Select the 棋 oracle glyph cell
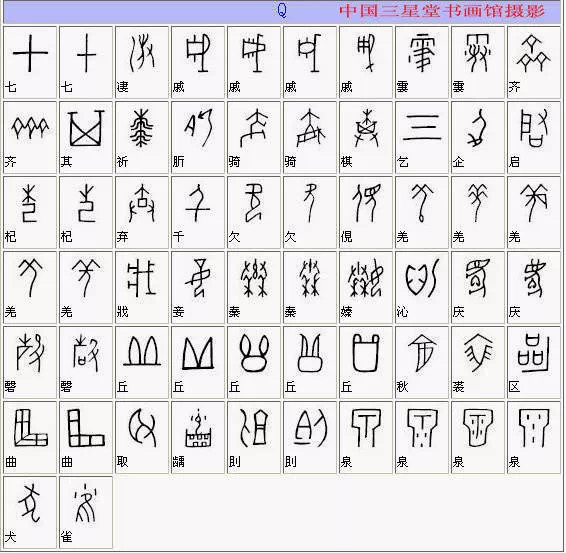This screenshot has height=553, width=566. (x=366, y=138)
